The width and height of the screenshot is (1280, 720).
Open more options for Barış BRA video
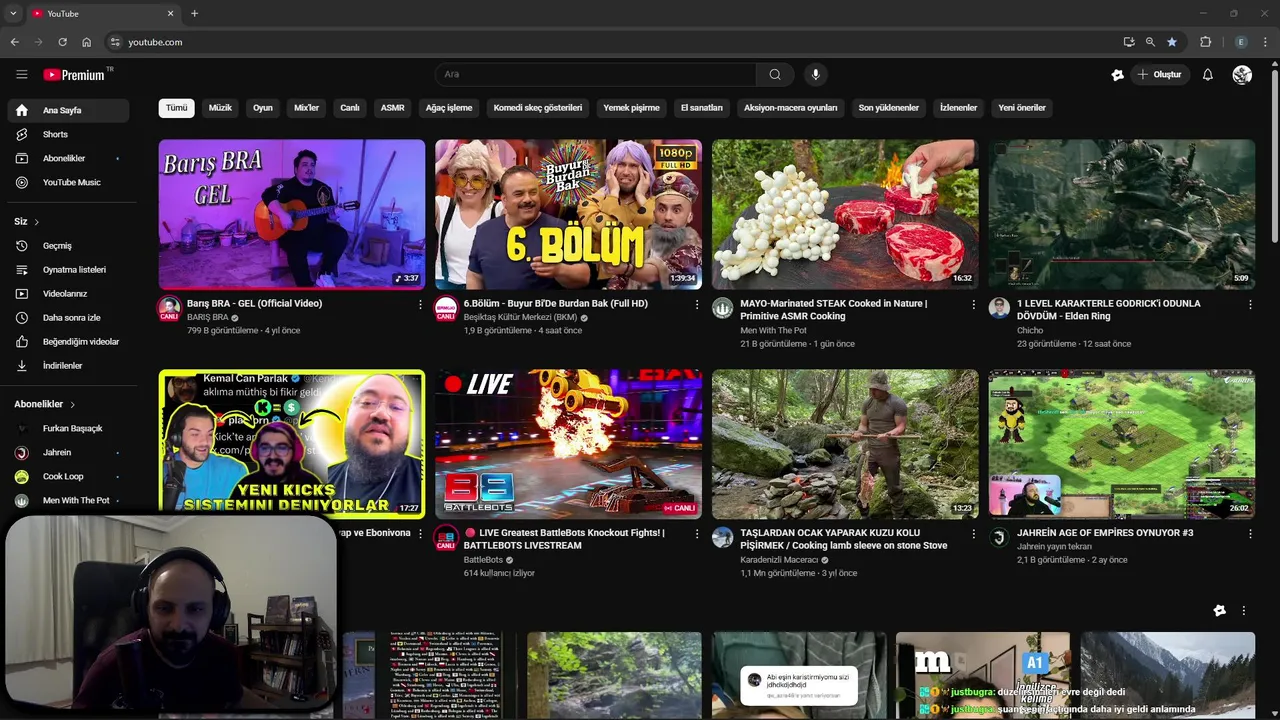tap(420, 304)
